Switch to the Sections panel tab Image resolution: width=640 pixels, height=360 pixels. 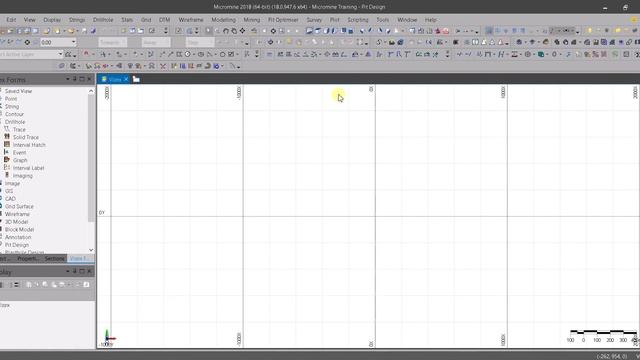[54, 258]
